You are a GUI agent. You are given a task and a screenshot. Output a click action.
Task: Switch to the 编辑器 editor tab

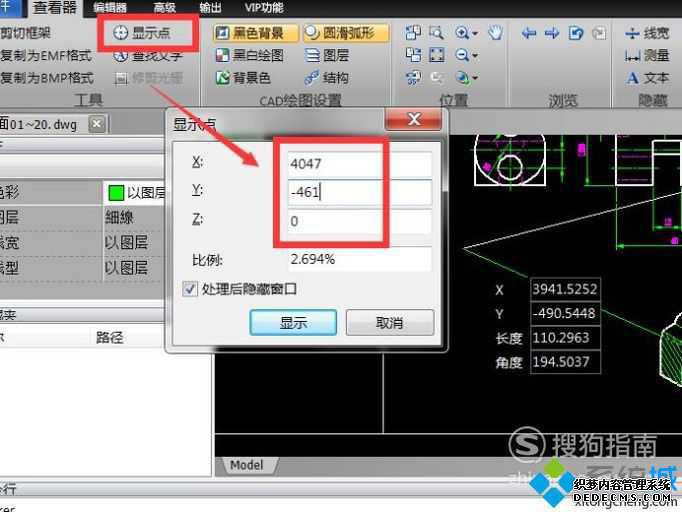[110, 7]
